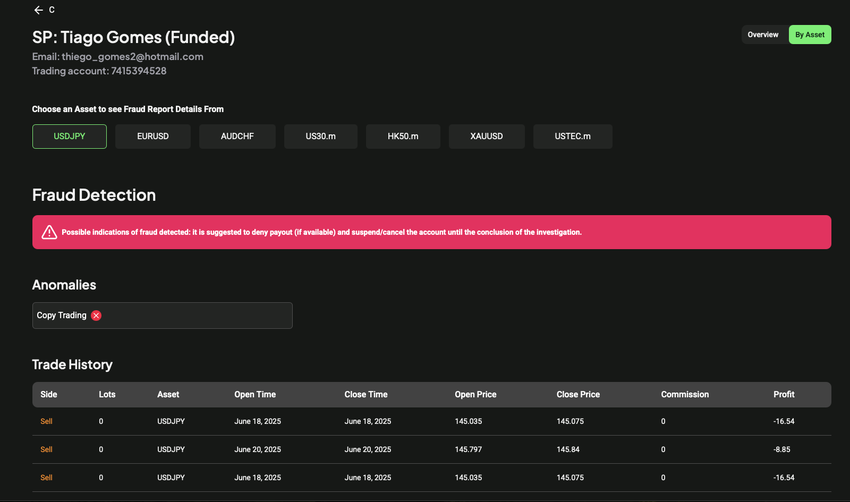Click the email address thiego_gomes2@hotmail.com
This screenshot has width=850, height=502.
[x=133, y=57]
